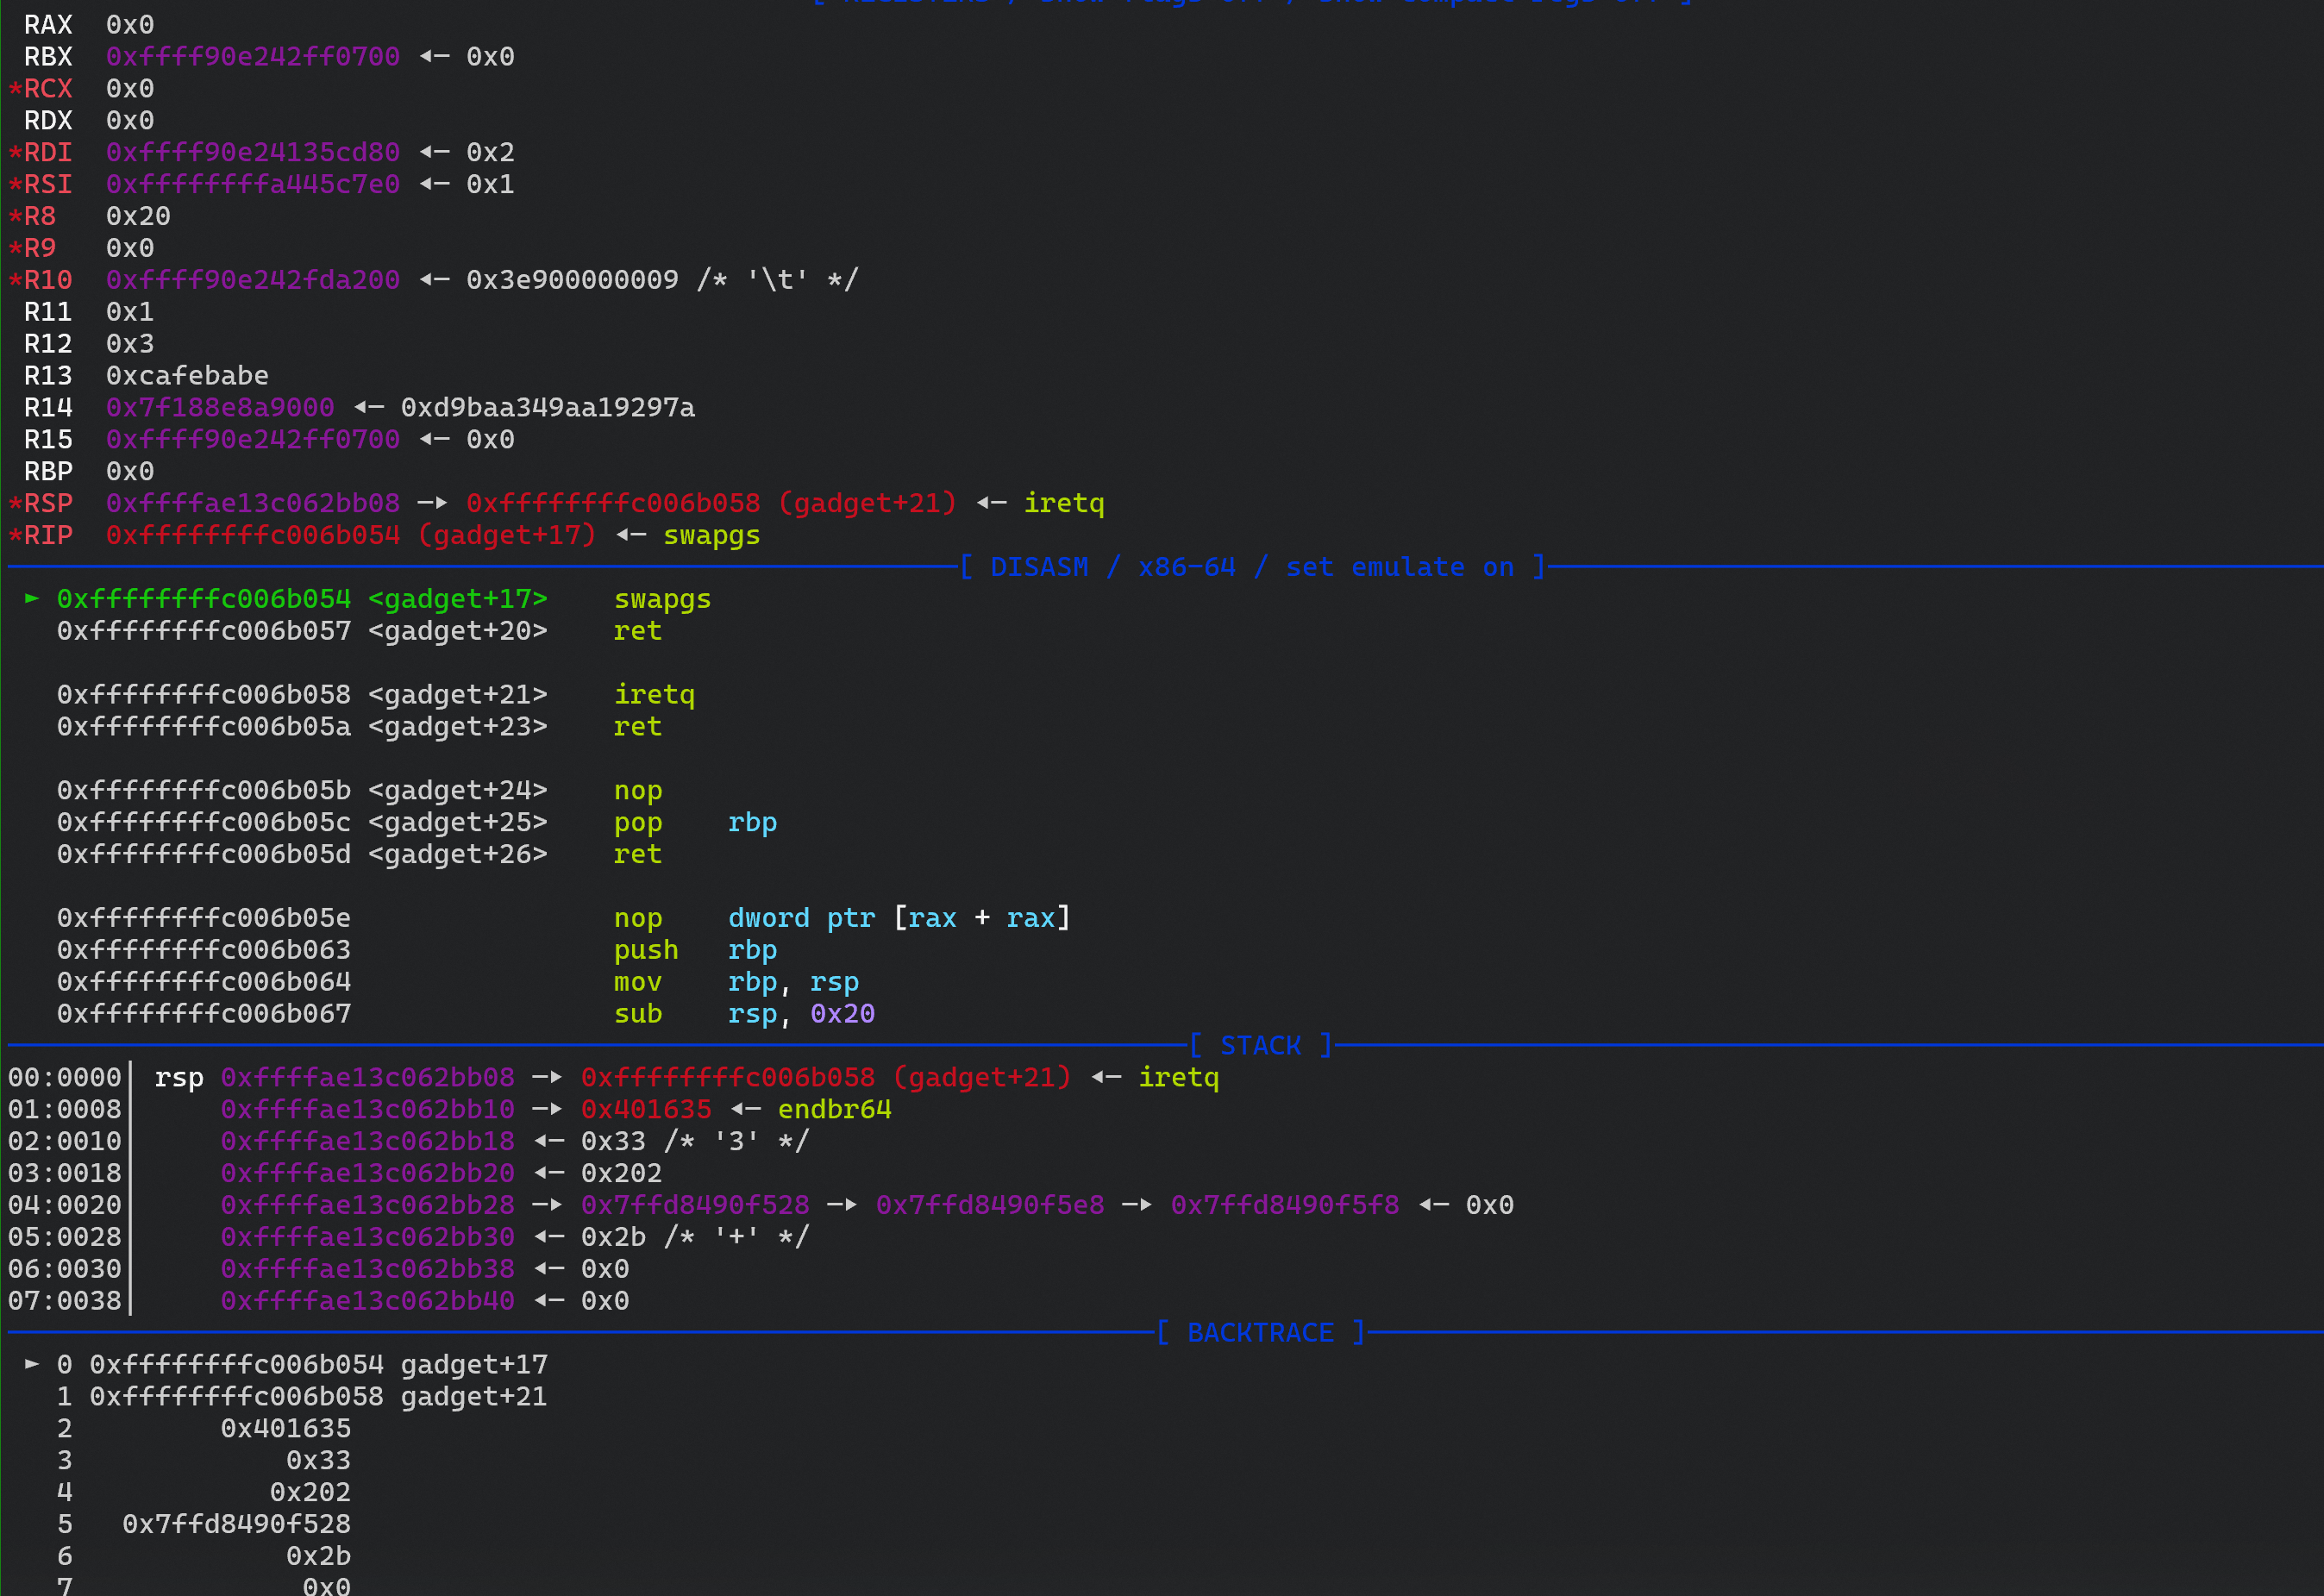This screenshot has height=1596, width=2324.
Task: Click backtrace frame 2 value 0x401635
Action: click(x=286, y=1429)
